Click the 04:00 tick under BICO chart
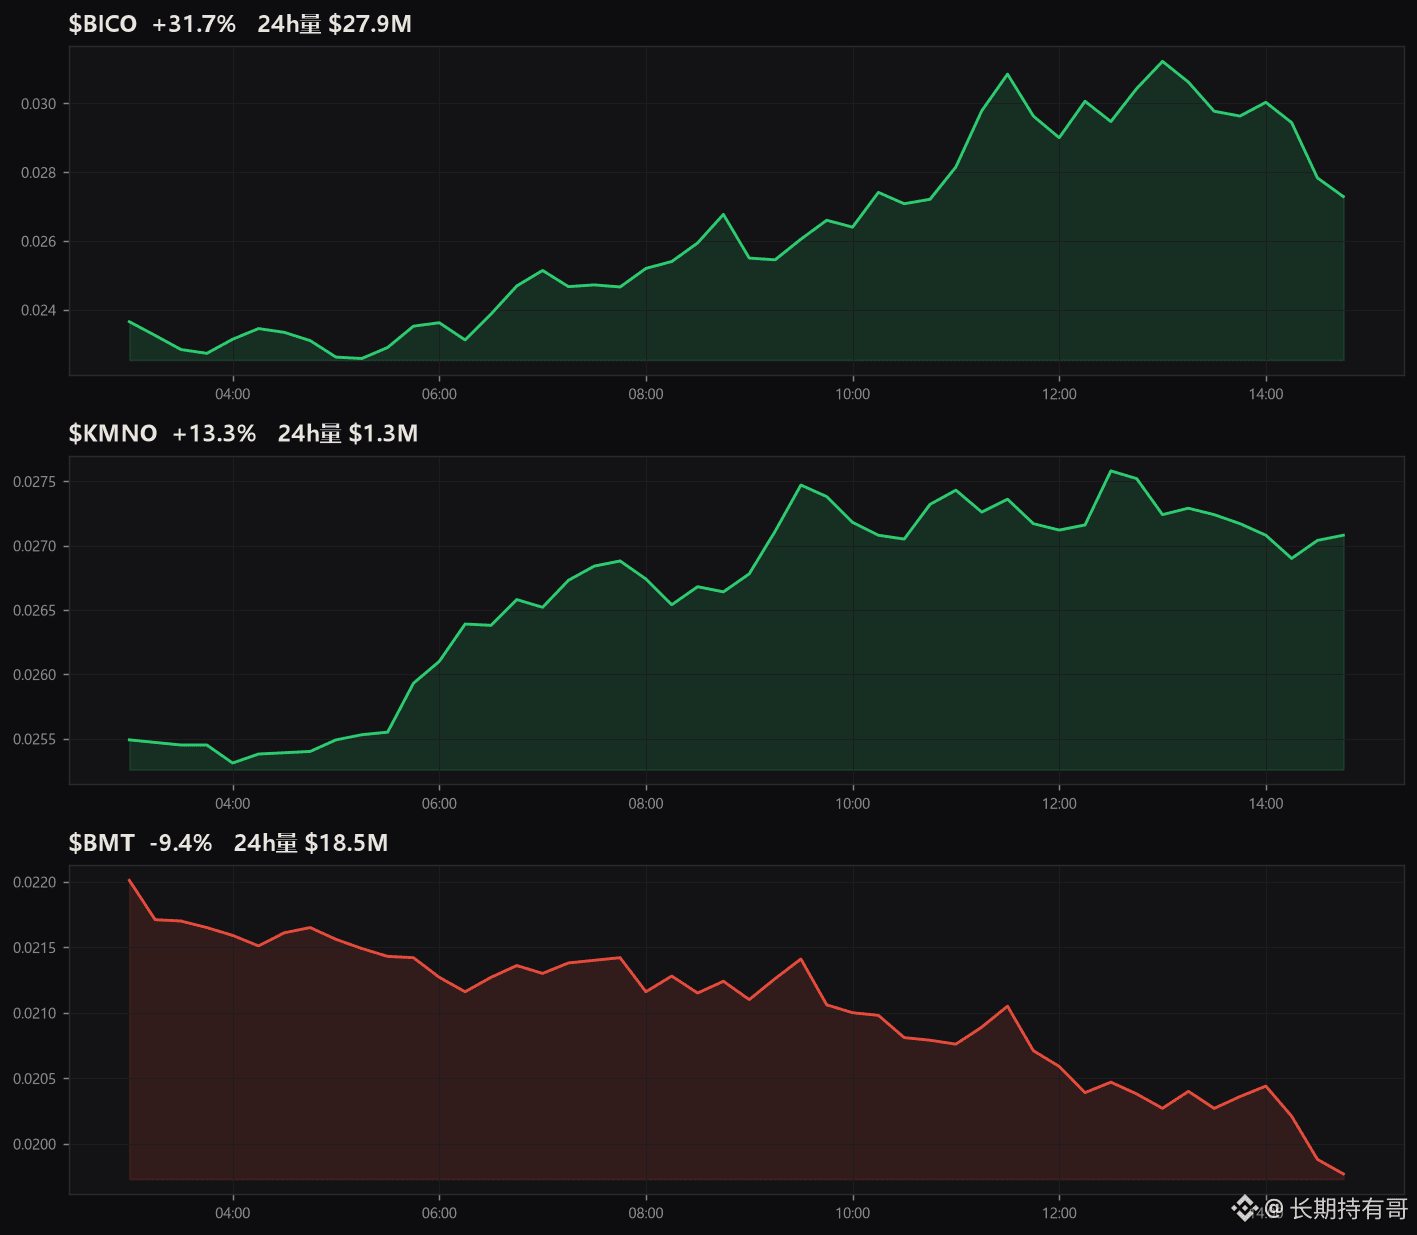The width and height of the screenshot is (1417, 1235). tap(233, 394)
